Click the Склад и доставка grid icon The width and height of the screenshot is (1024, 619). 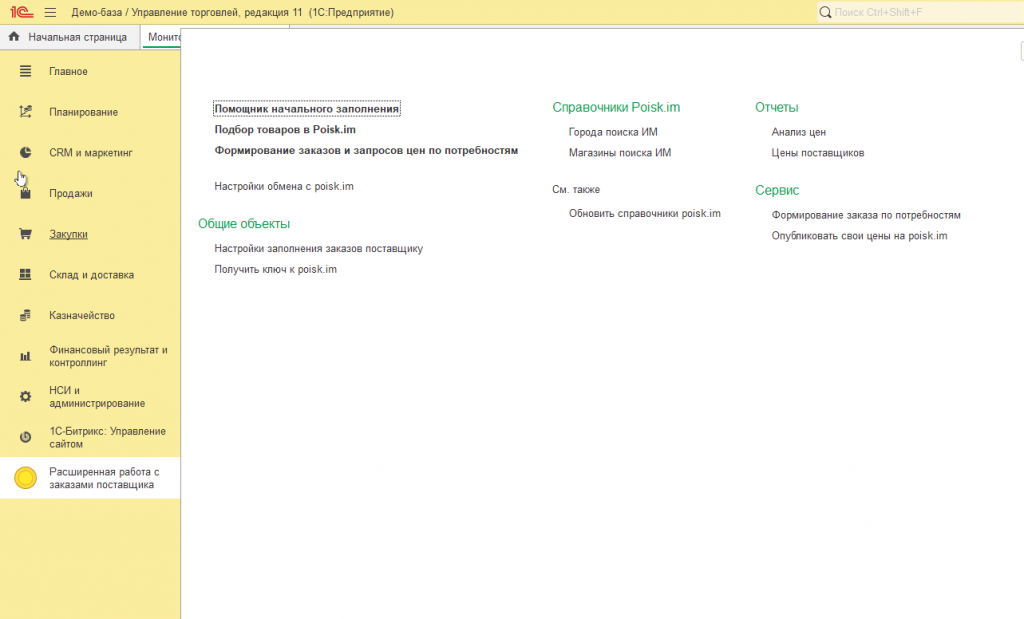pyautogui.click(x=25, y=274)
